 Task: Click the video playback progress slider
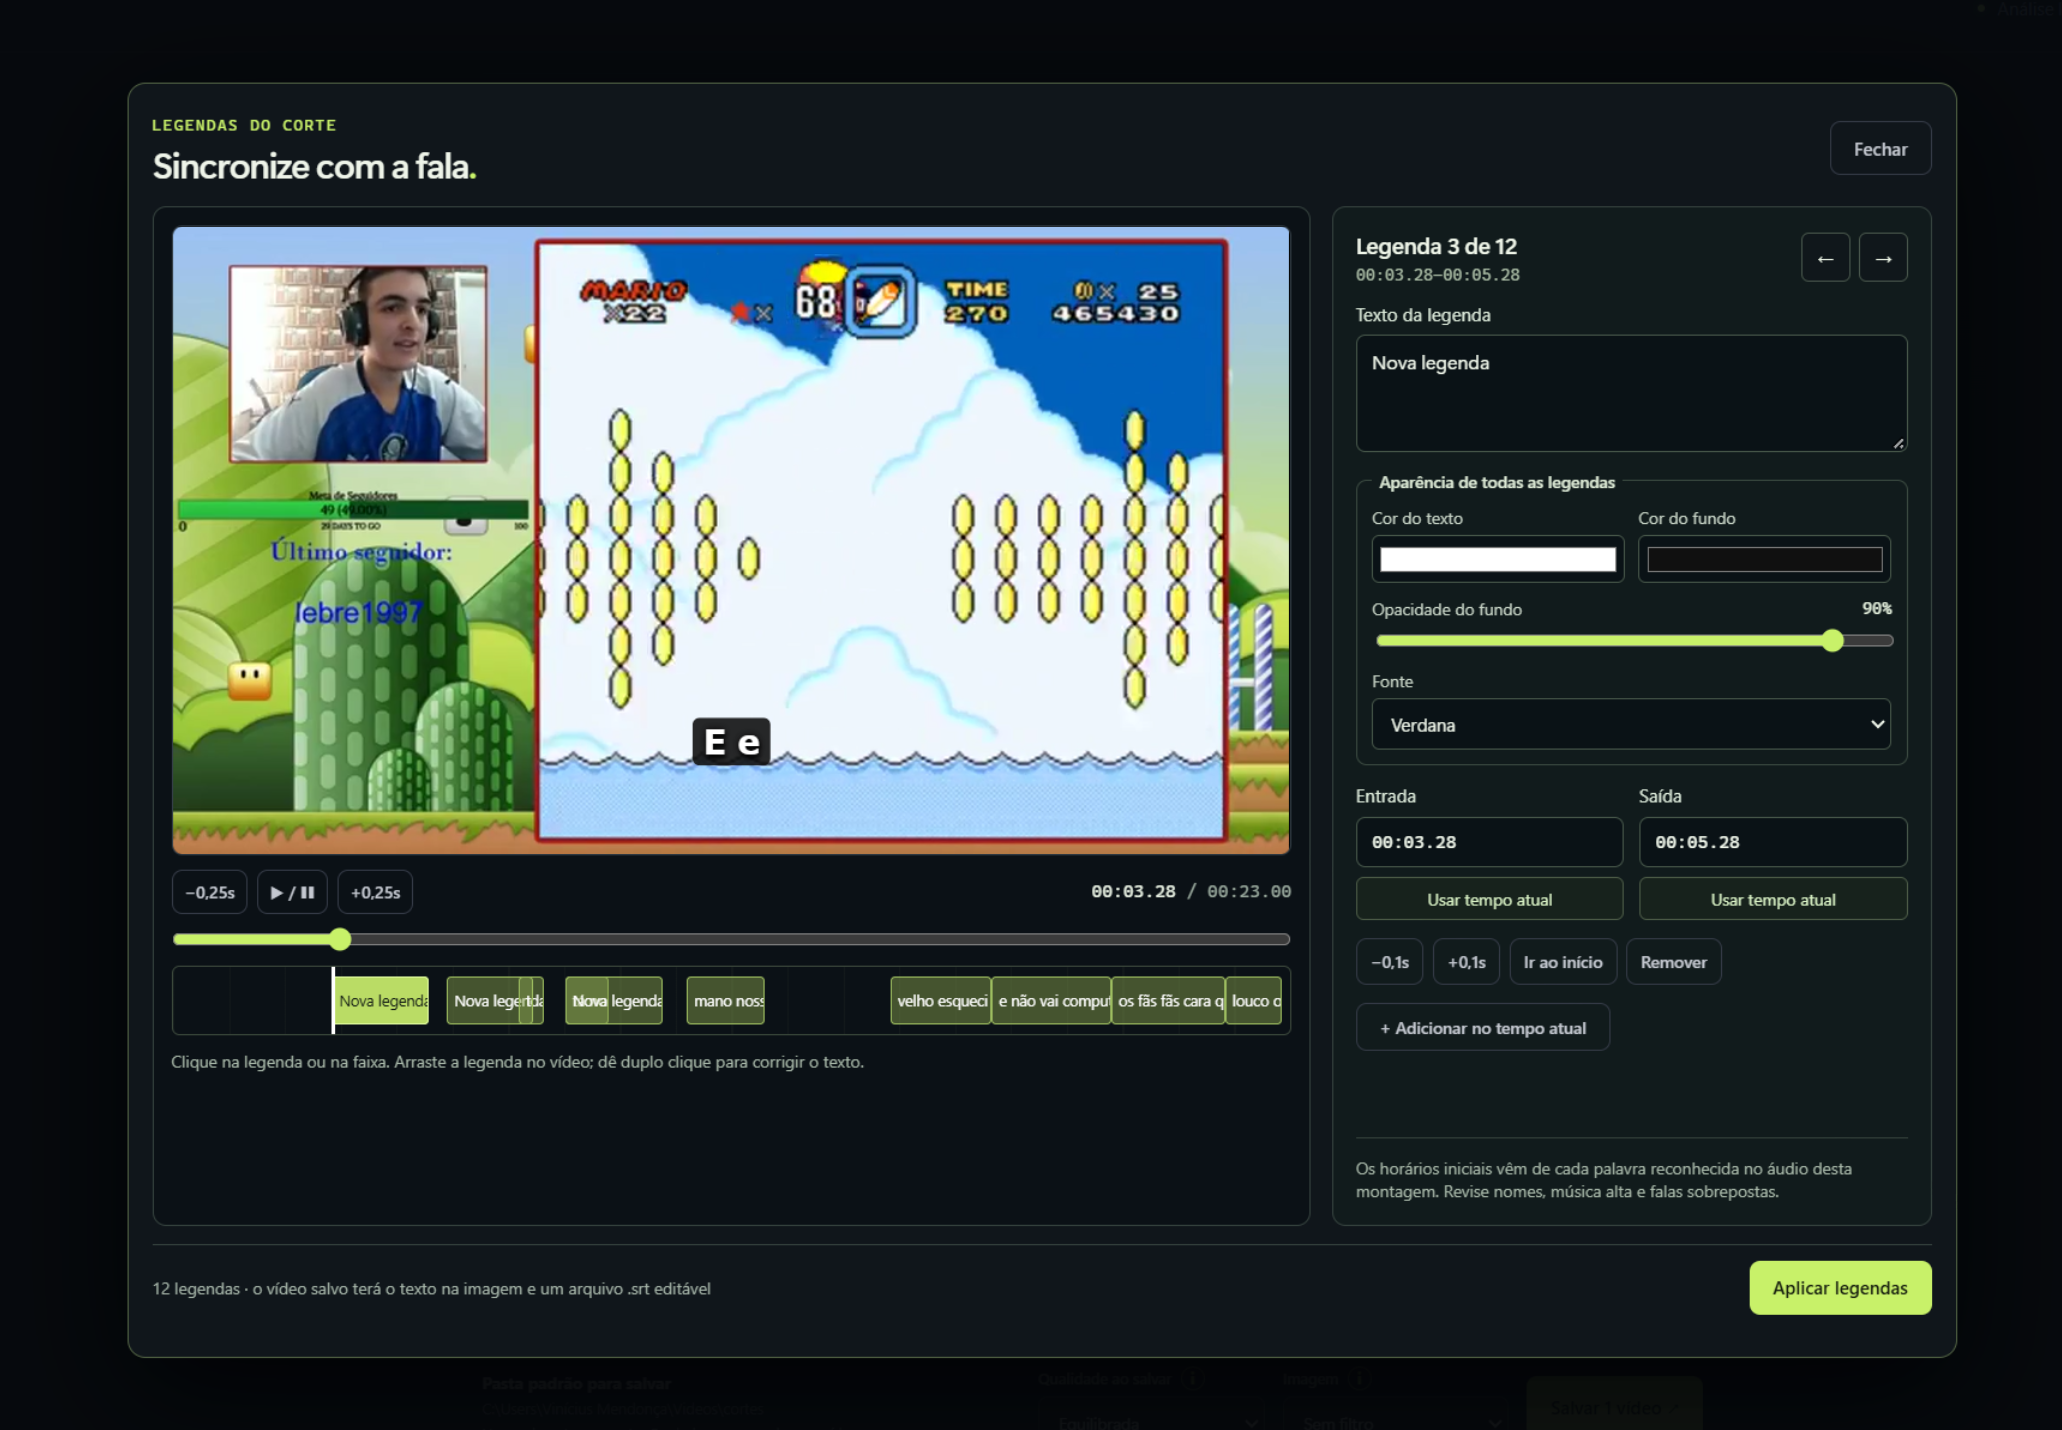pyautogui.click(x=731, y=939)
